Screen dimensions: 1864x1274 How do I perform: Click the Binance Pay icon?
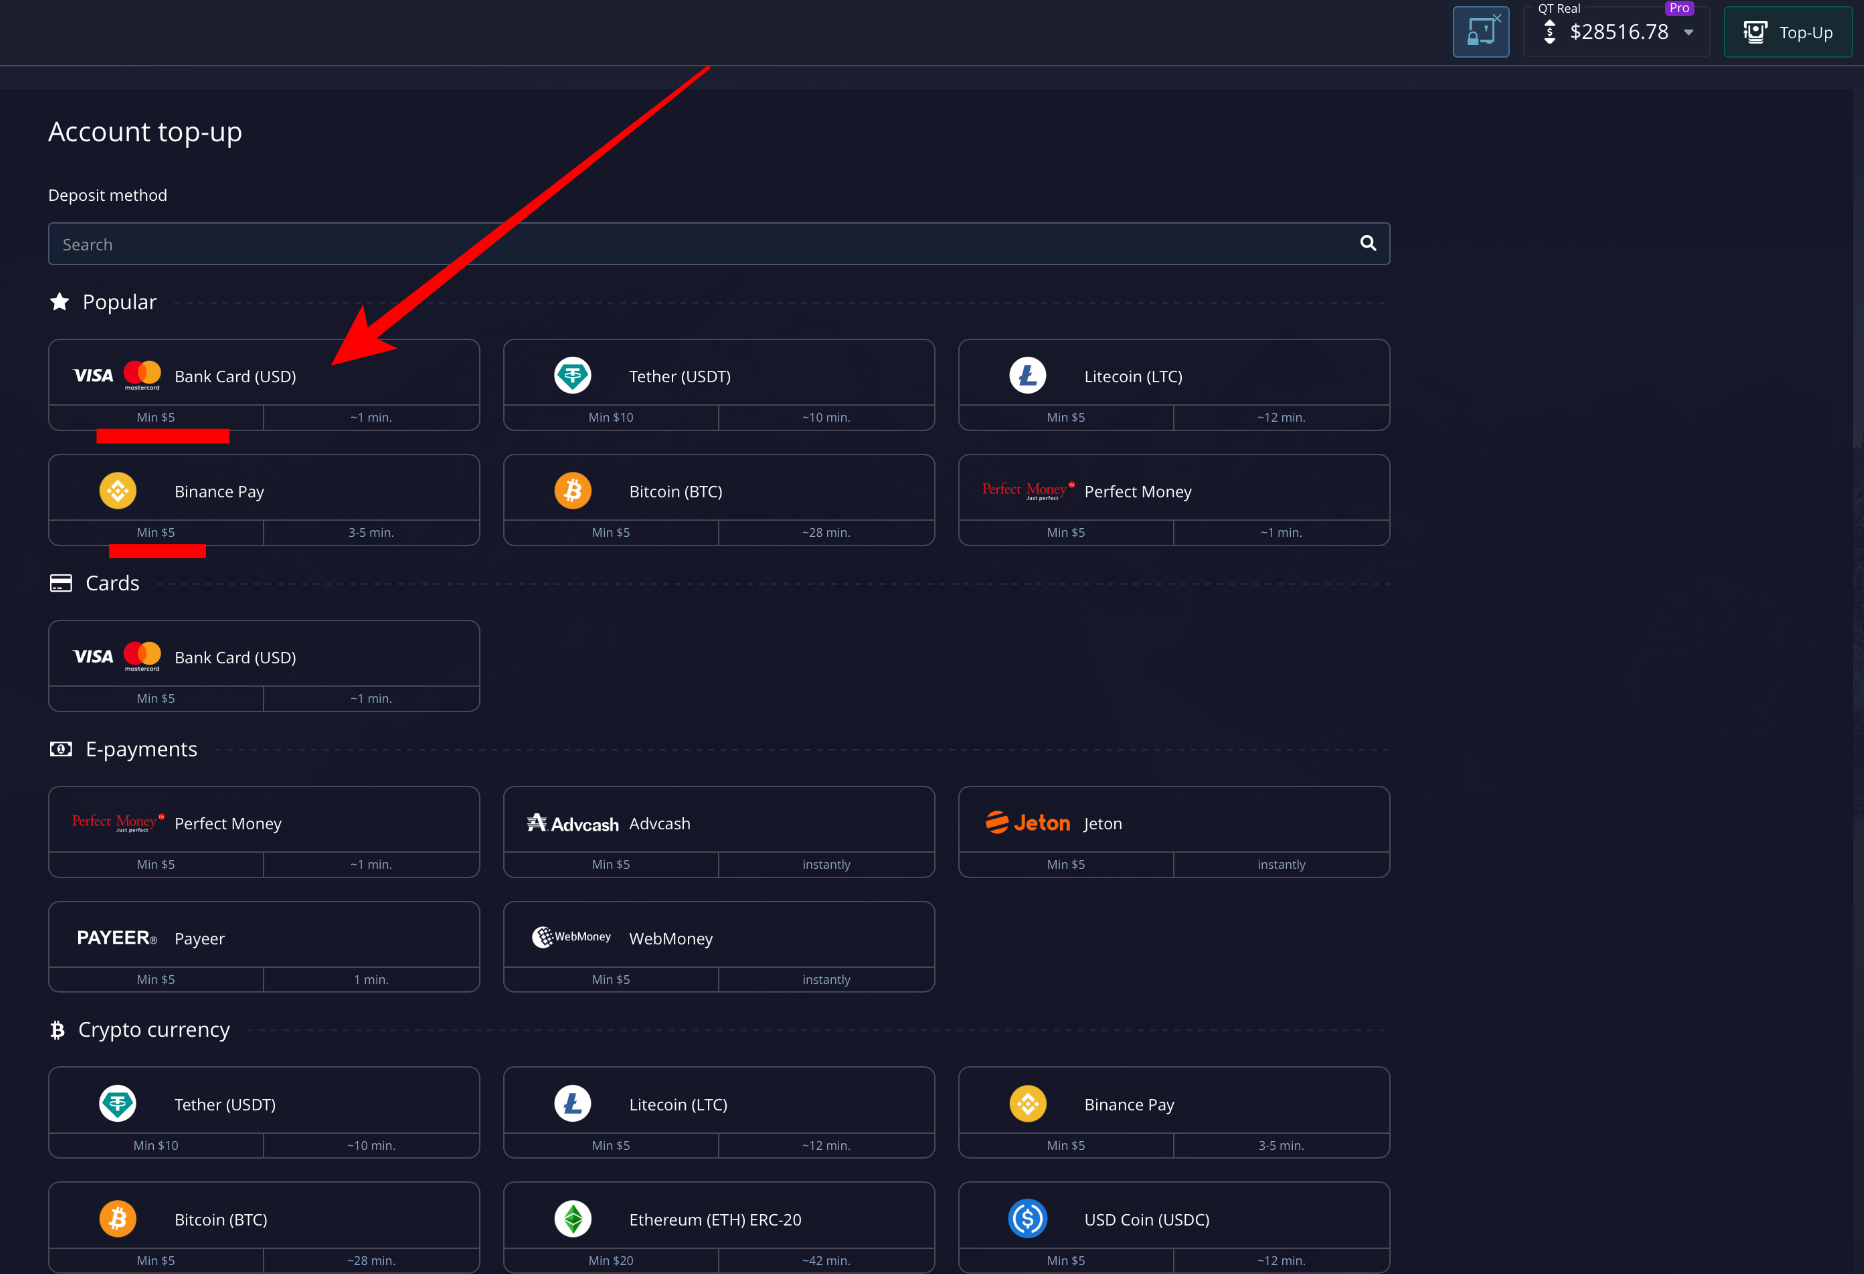(118, 491)
